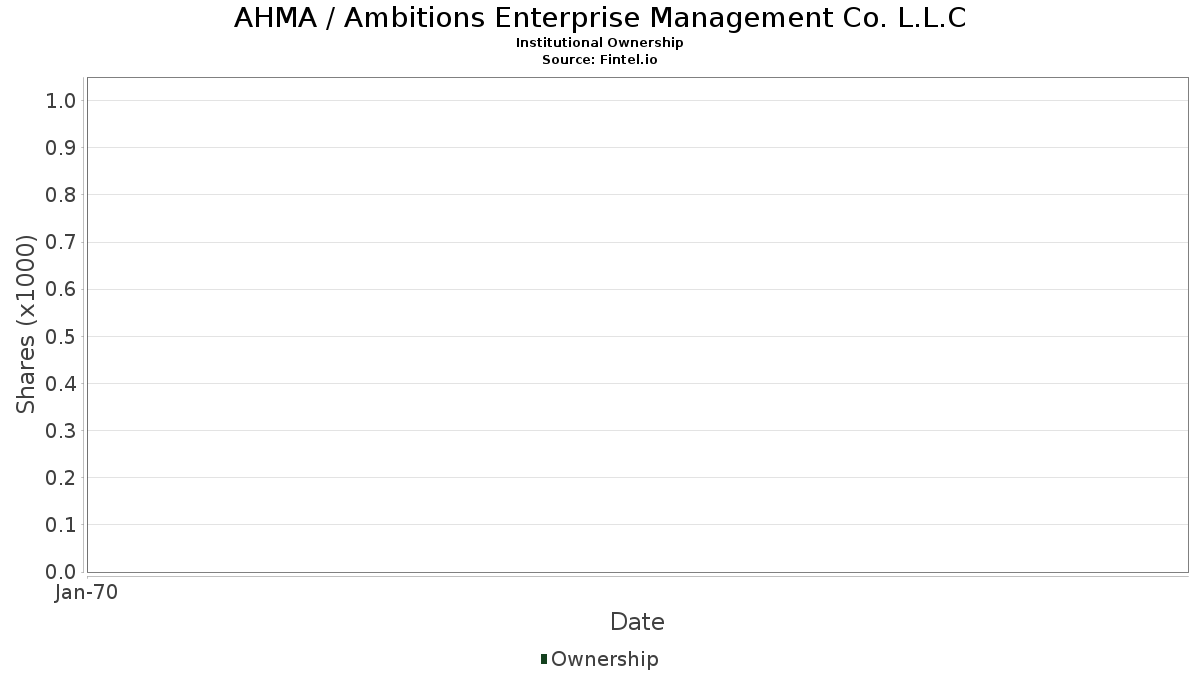1200x675 pixels.
Task: Click the Source: Fintel.io text
Action: click(600, 59)
